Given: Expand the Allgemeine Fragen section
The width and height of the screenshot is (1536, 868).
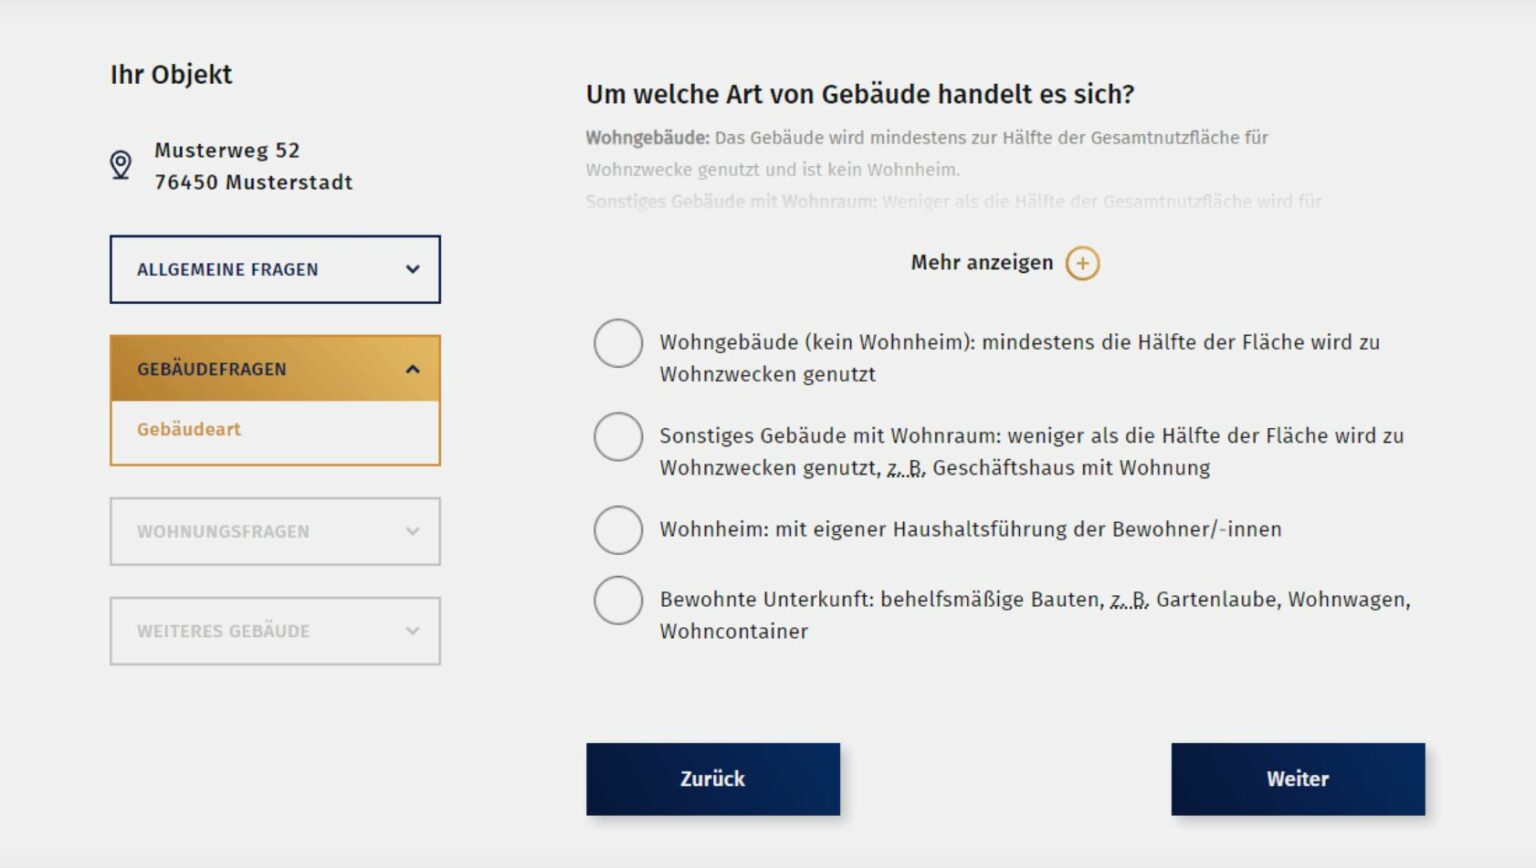Looking at the screenshot, I should pos(275,268).
